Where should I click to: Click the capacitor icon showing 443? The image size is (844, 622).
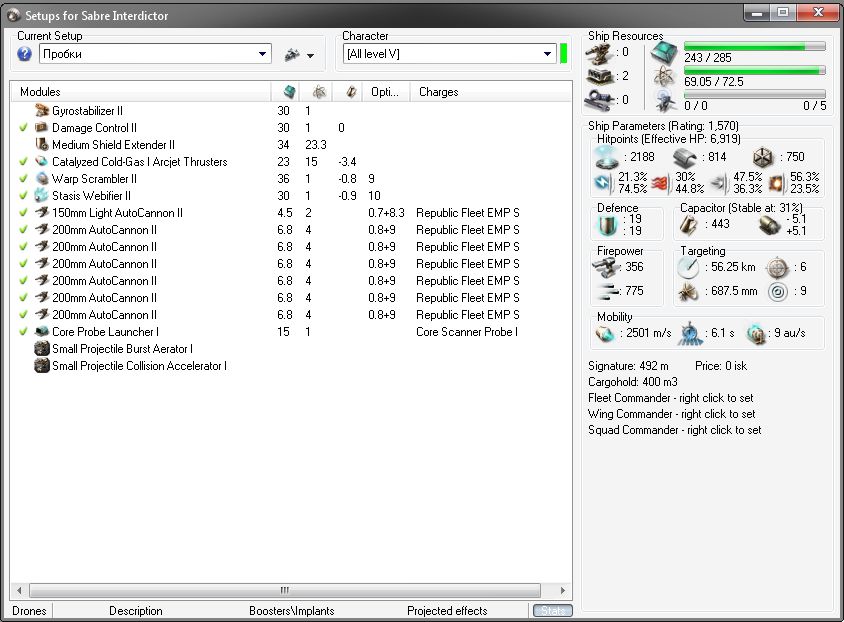[688, 224]
